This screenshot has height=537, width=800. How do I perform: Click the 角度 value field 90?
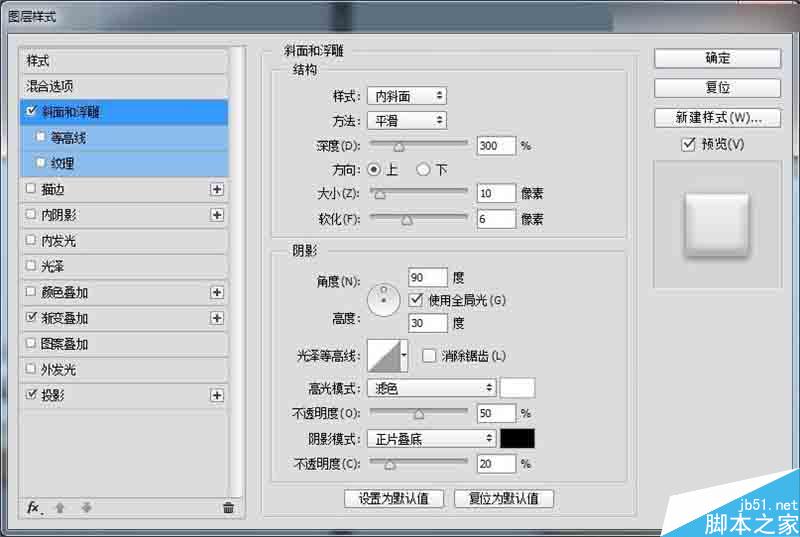tap(428, 277)
